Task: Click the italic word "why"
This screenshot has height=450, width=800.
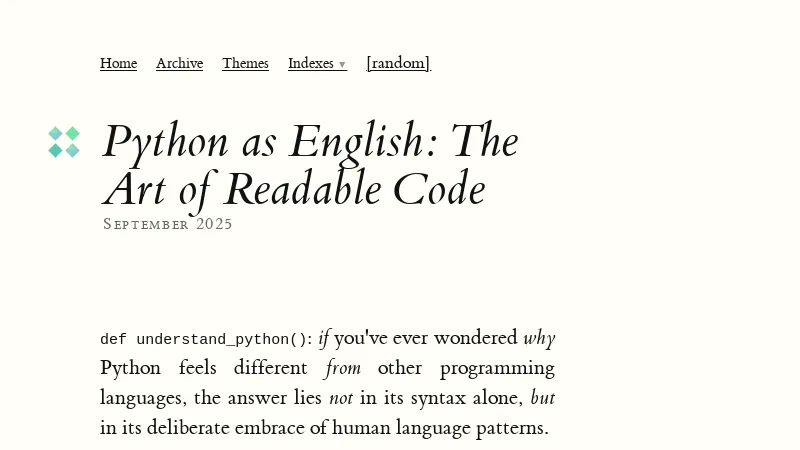Action: coord(539,338)
